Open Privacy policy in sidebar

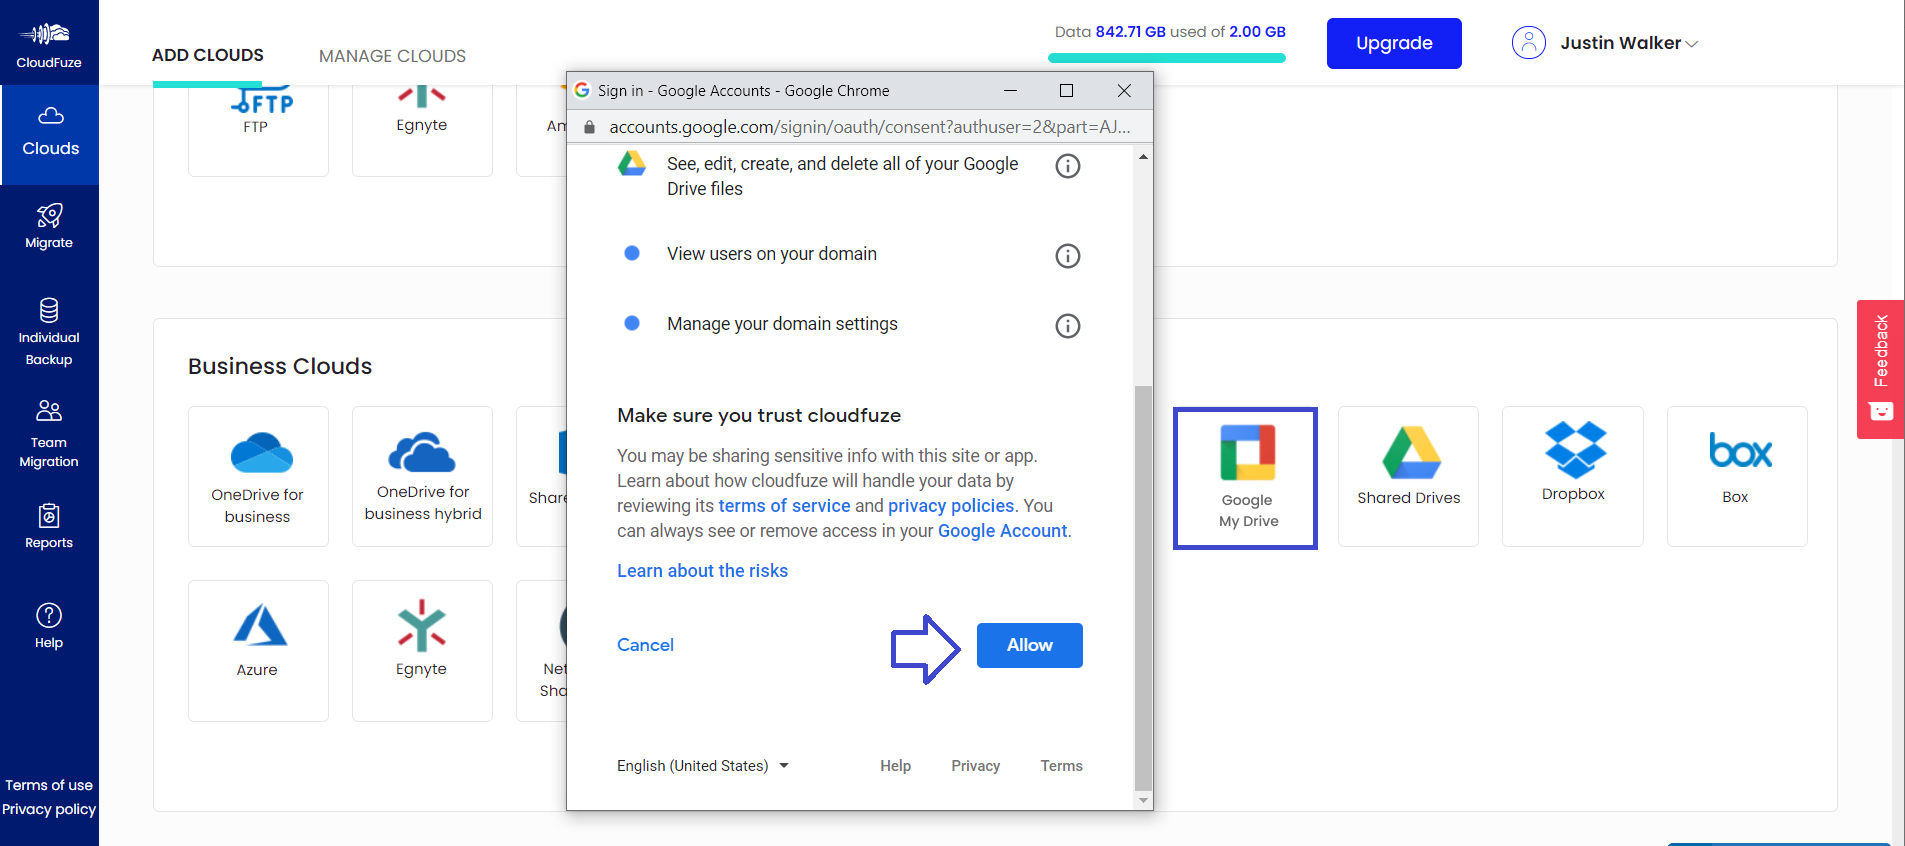coord(49,809)
